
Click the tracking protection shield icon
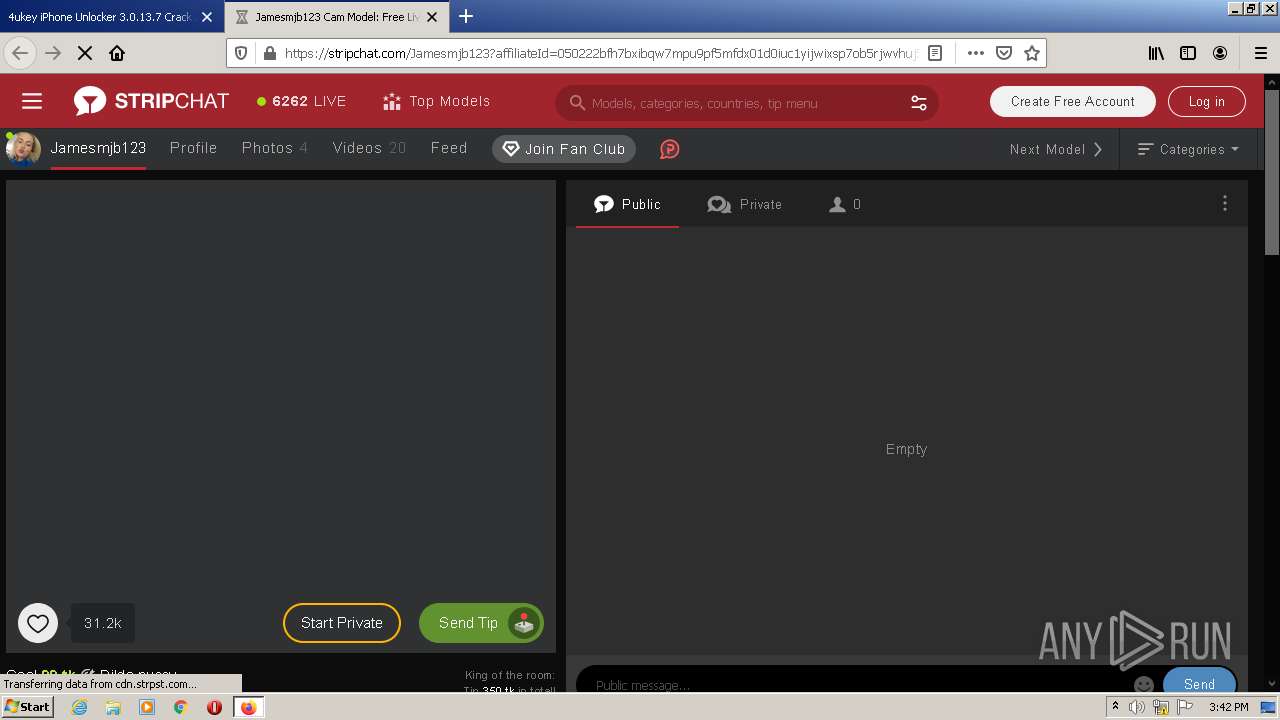click(x=241, y=53)
